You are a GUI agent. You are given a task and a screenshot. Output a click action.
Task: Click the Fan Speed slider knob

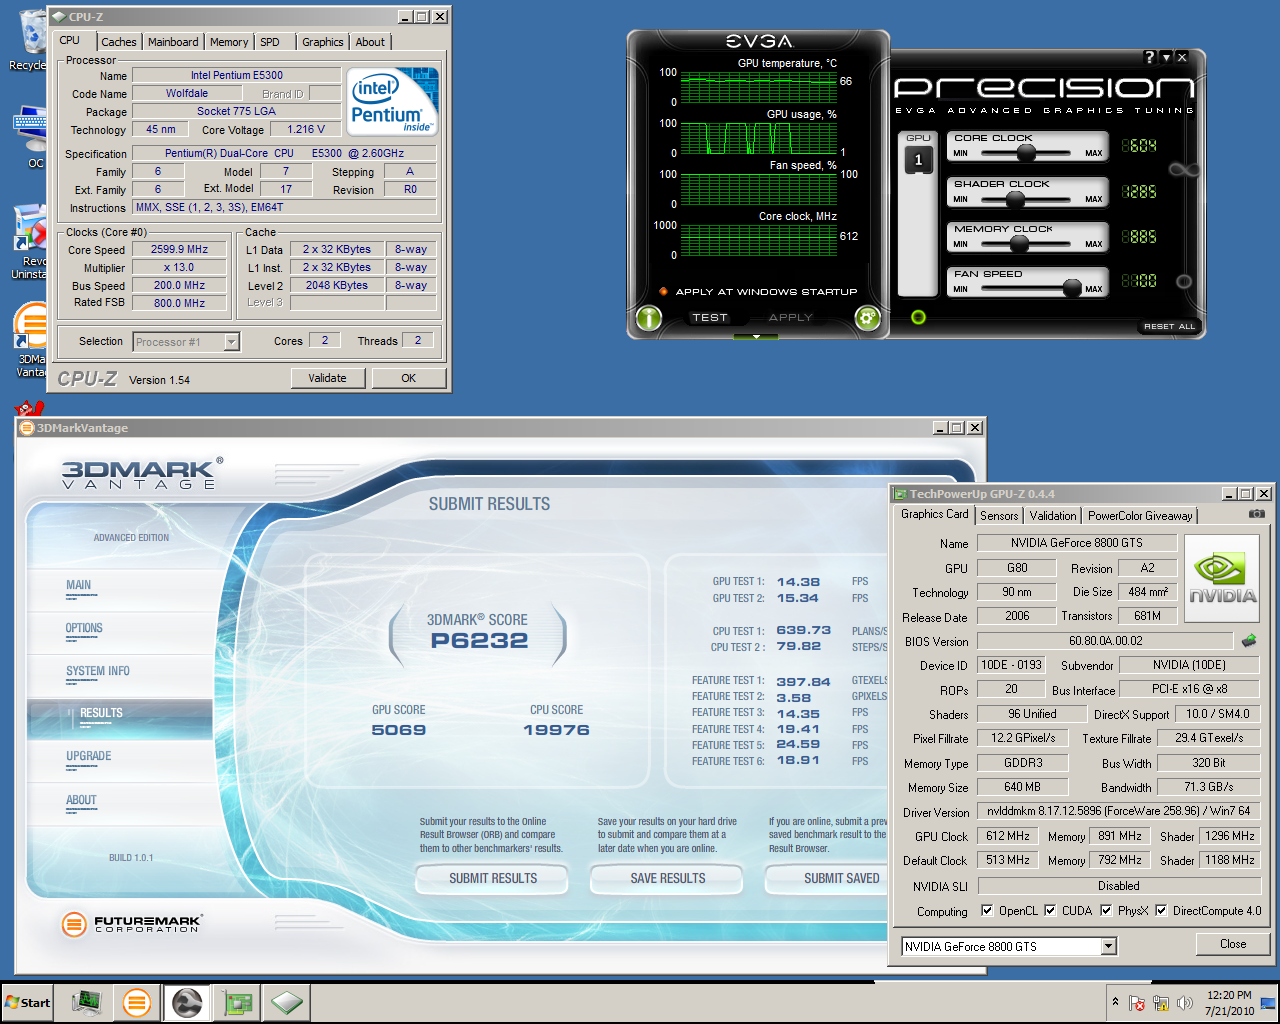click(x=1072, y=288)
